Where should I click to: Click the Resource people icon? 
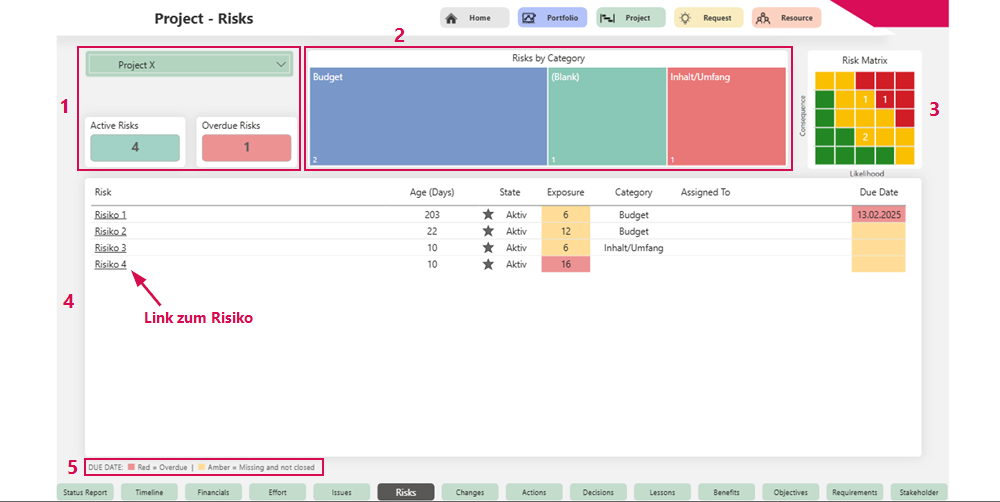(x=763, y=18)
